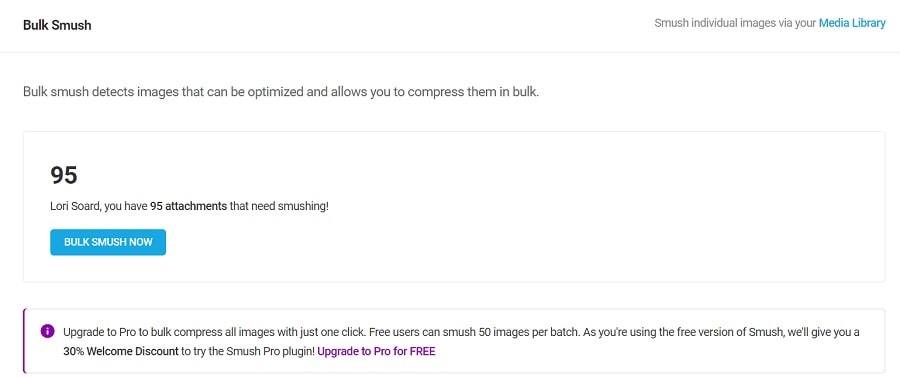The width and height of the screenshot is (900, 378).
Task: Click the Smush Pro plugin! phrase
Action: 269,351
